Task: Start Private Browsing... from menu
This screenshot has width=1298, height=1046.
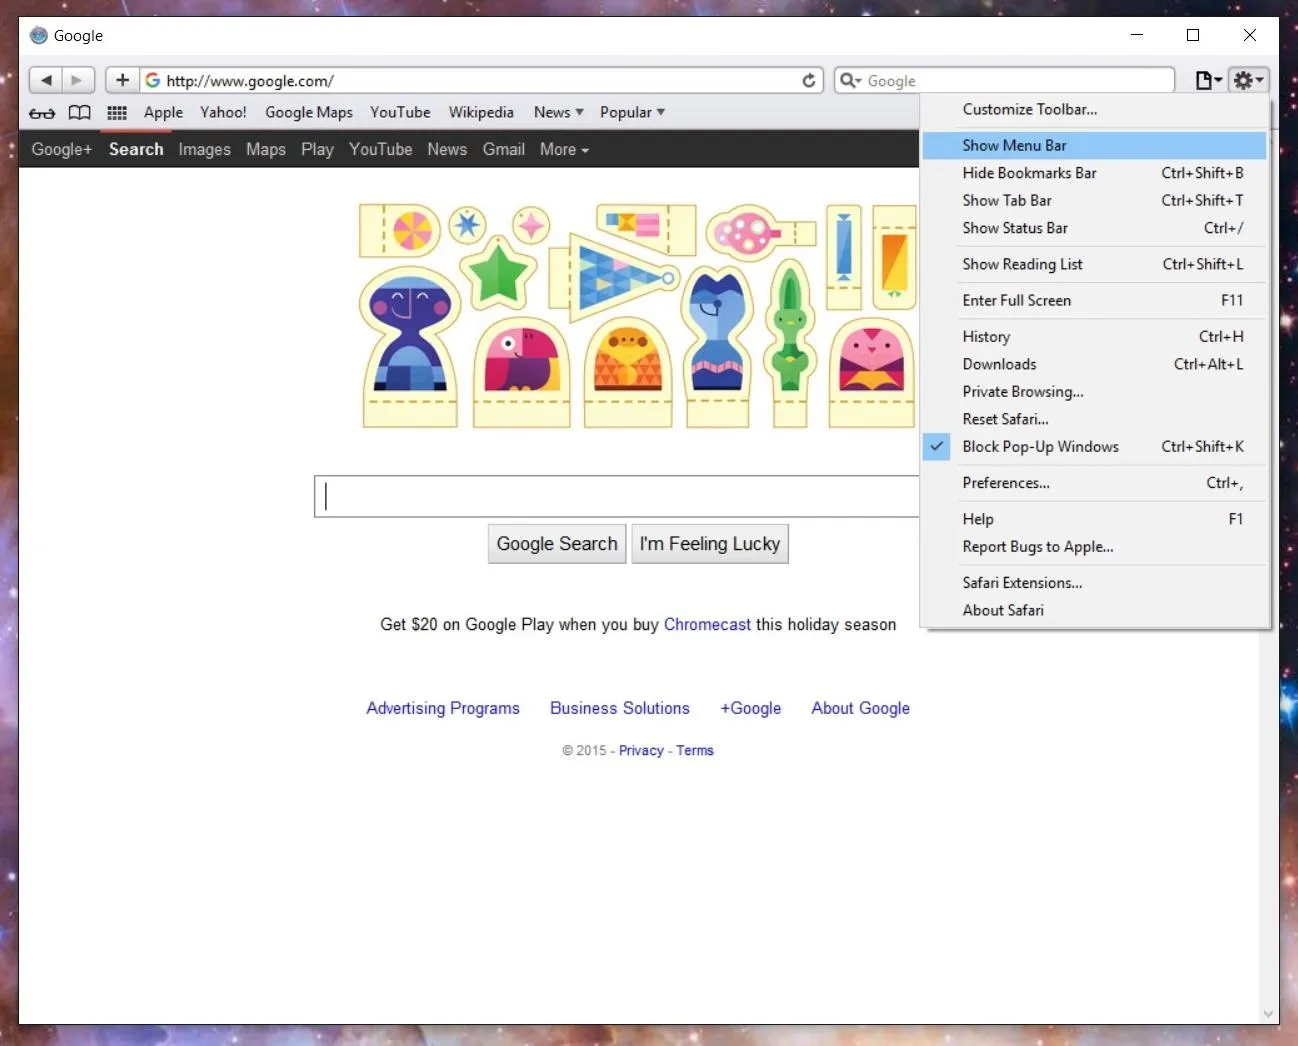Action: (x=1095, y=392)
